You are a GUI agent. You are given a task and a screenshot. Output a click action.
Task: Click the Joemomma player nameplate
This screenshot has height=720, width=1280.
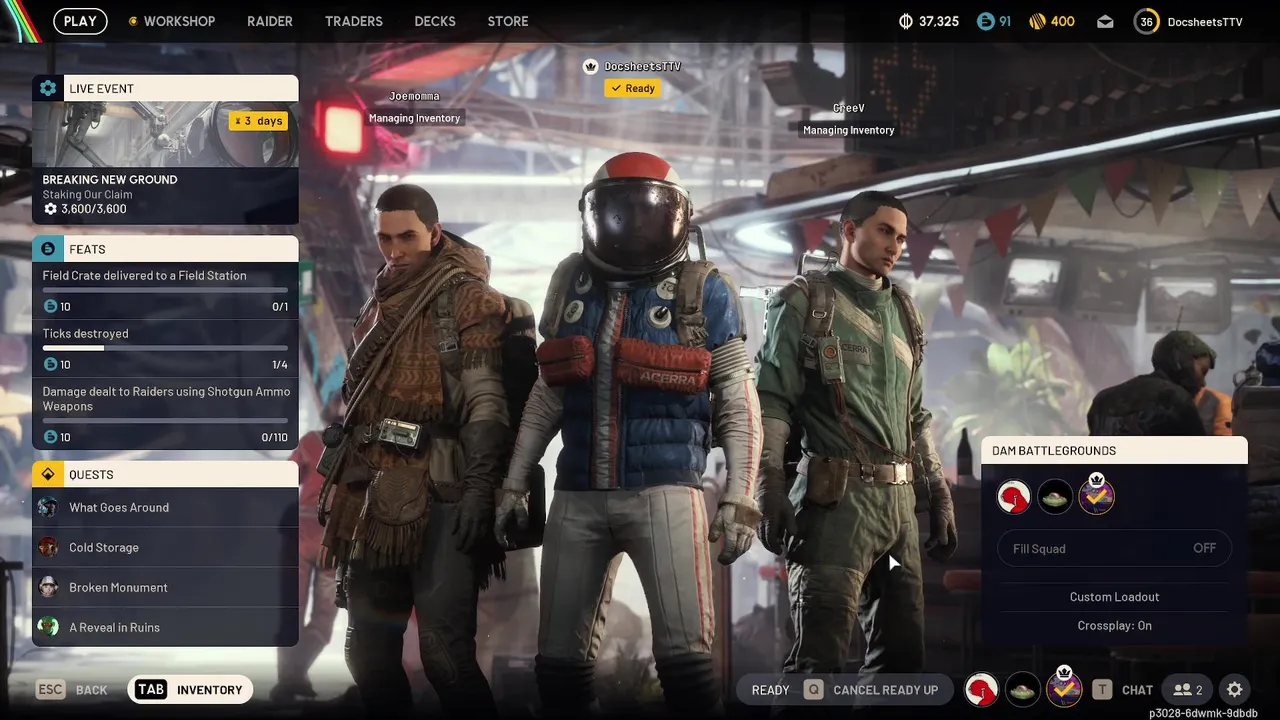[x=414, y=96]
